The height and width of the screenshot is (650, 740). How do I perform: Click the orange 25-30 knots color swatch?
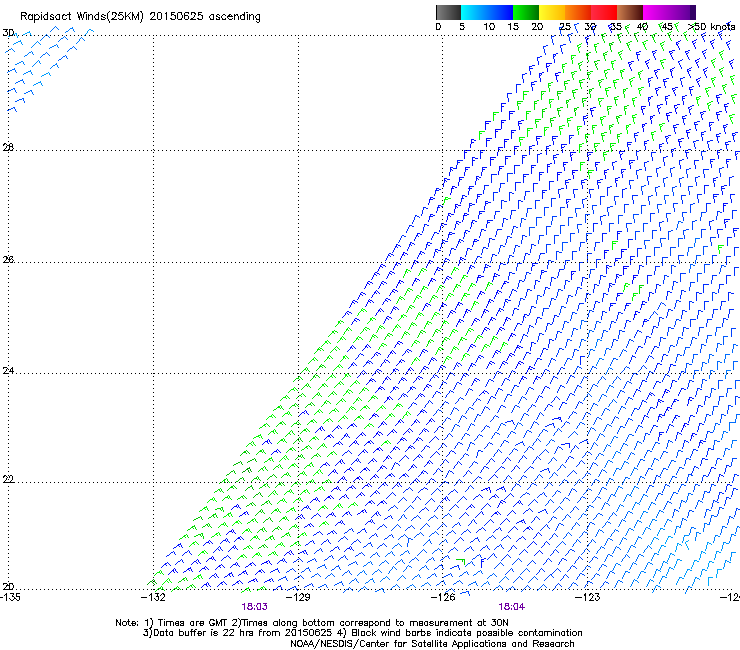tap(578, 12)
